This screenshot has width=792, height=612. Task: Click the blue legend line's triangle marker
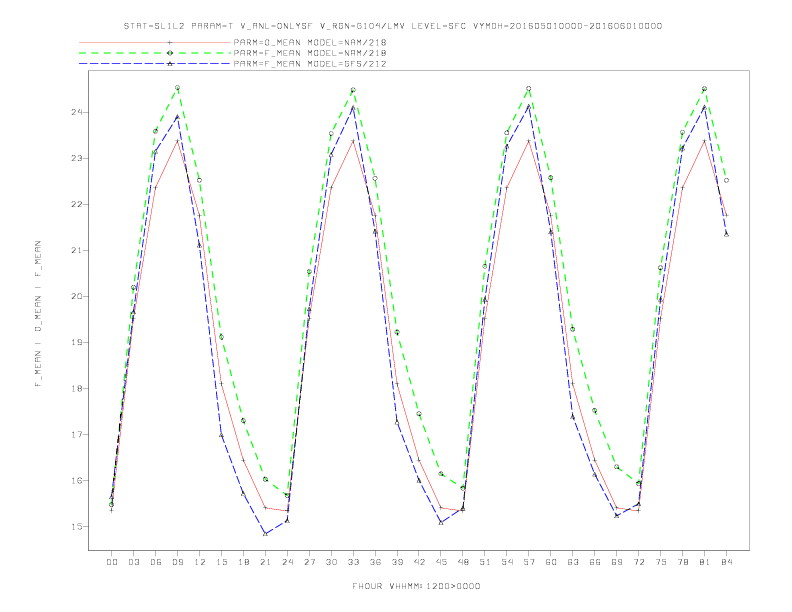(170, 64)
